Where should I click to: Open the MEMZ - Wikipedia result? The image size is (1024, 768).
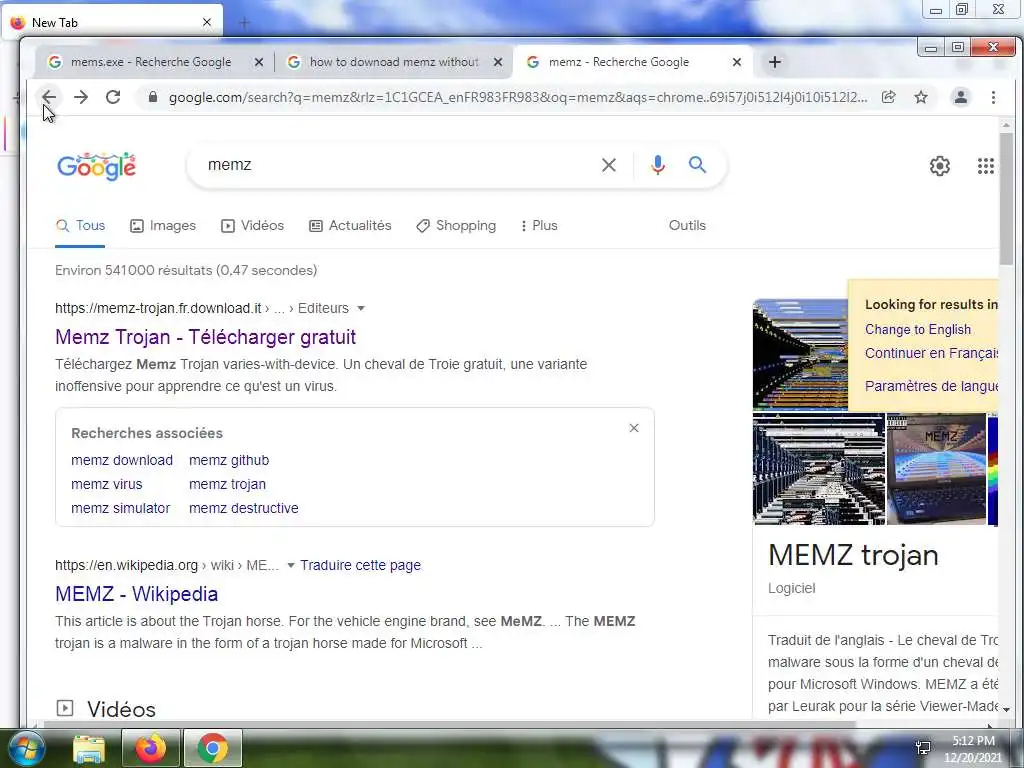[136, 594]
